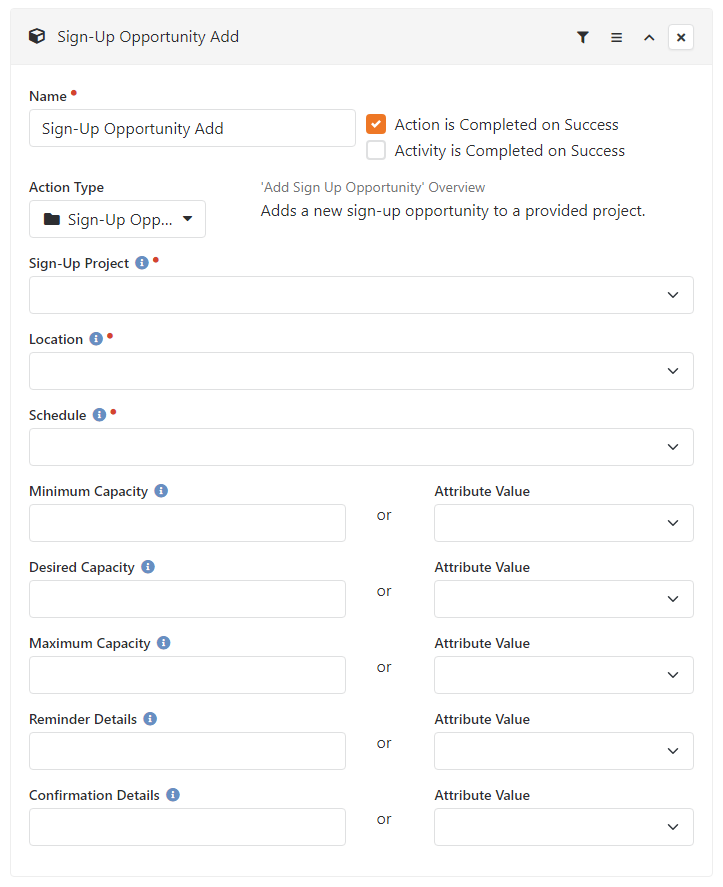This screenshot has height=887, width=723.
Task: Click the reorder bars icon in header
Action: [616, 37]
